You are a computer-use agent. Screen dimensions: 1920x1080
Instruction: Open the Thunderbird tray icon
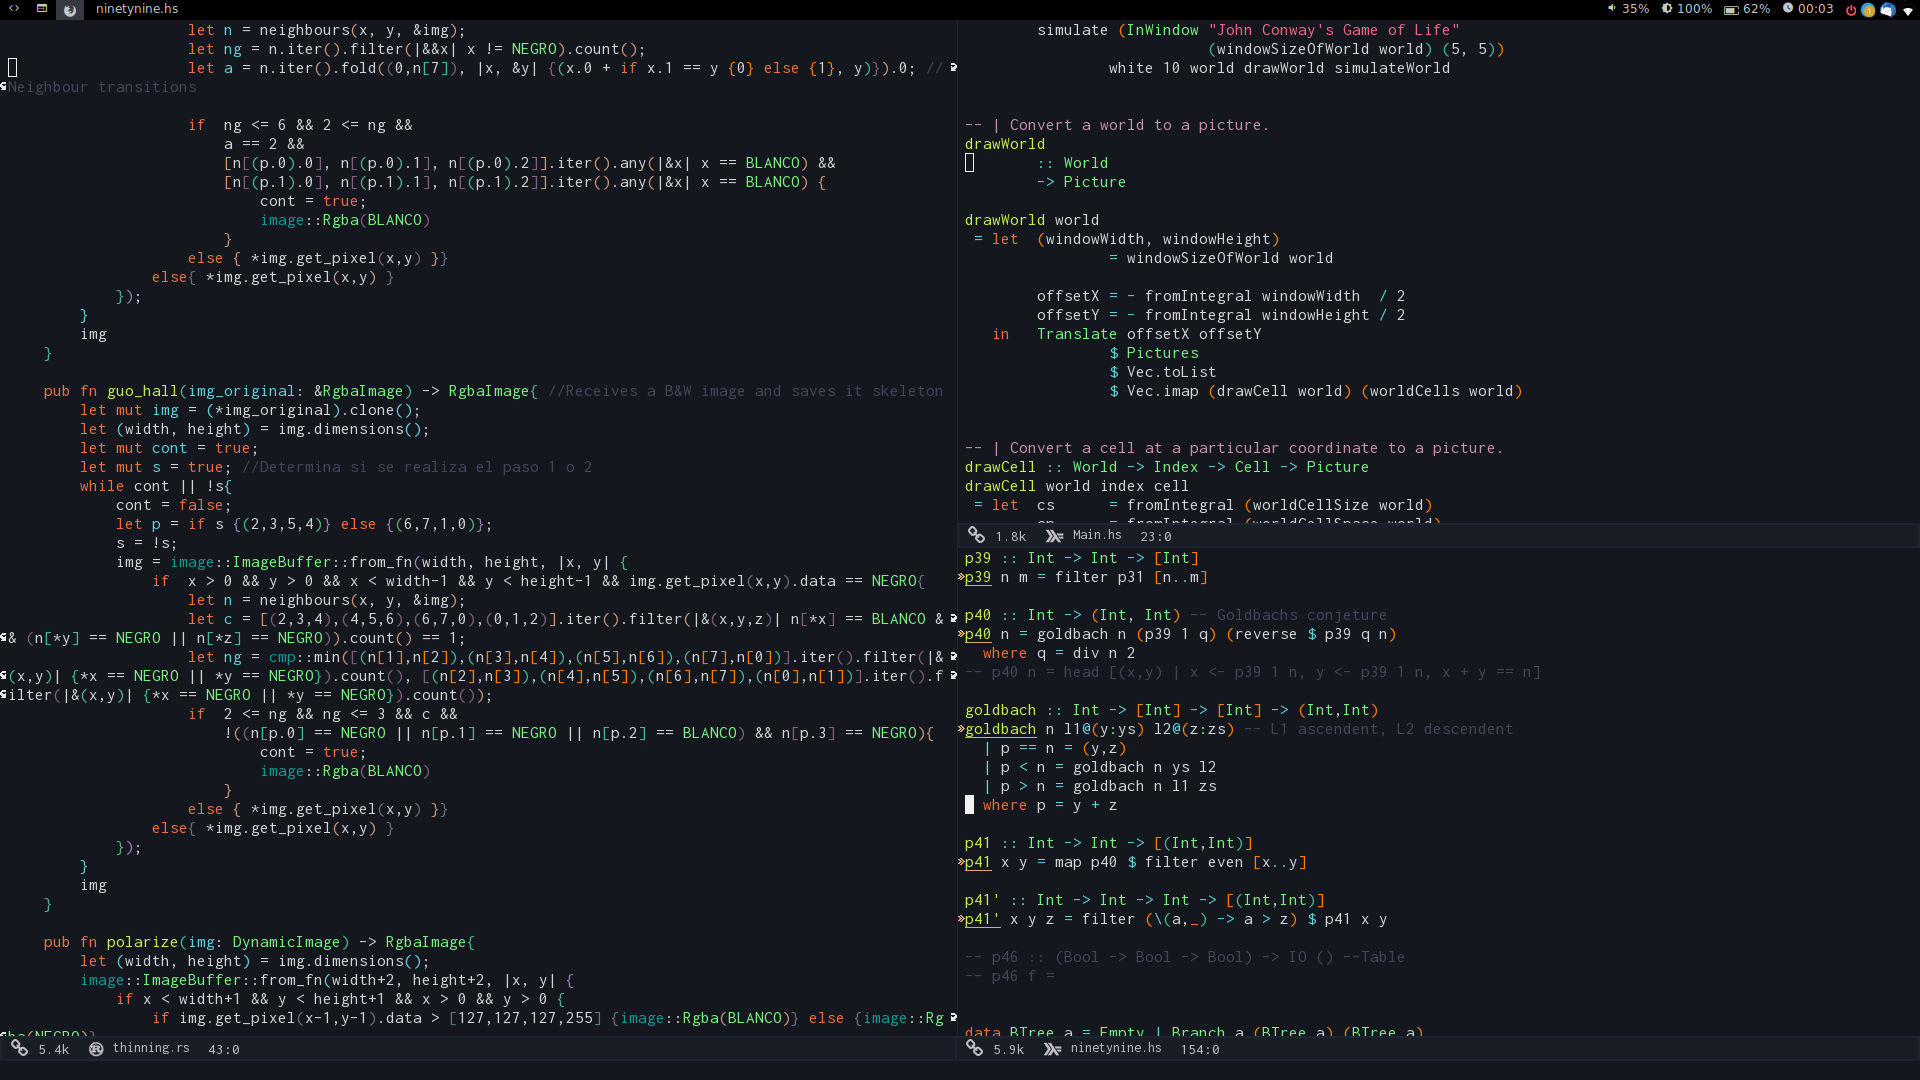coord(1887,10)
